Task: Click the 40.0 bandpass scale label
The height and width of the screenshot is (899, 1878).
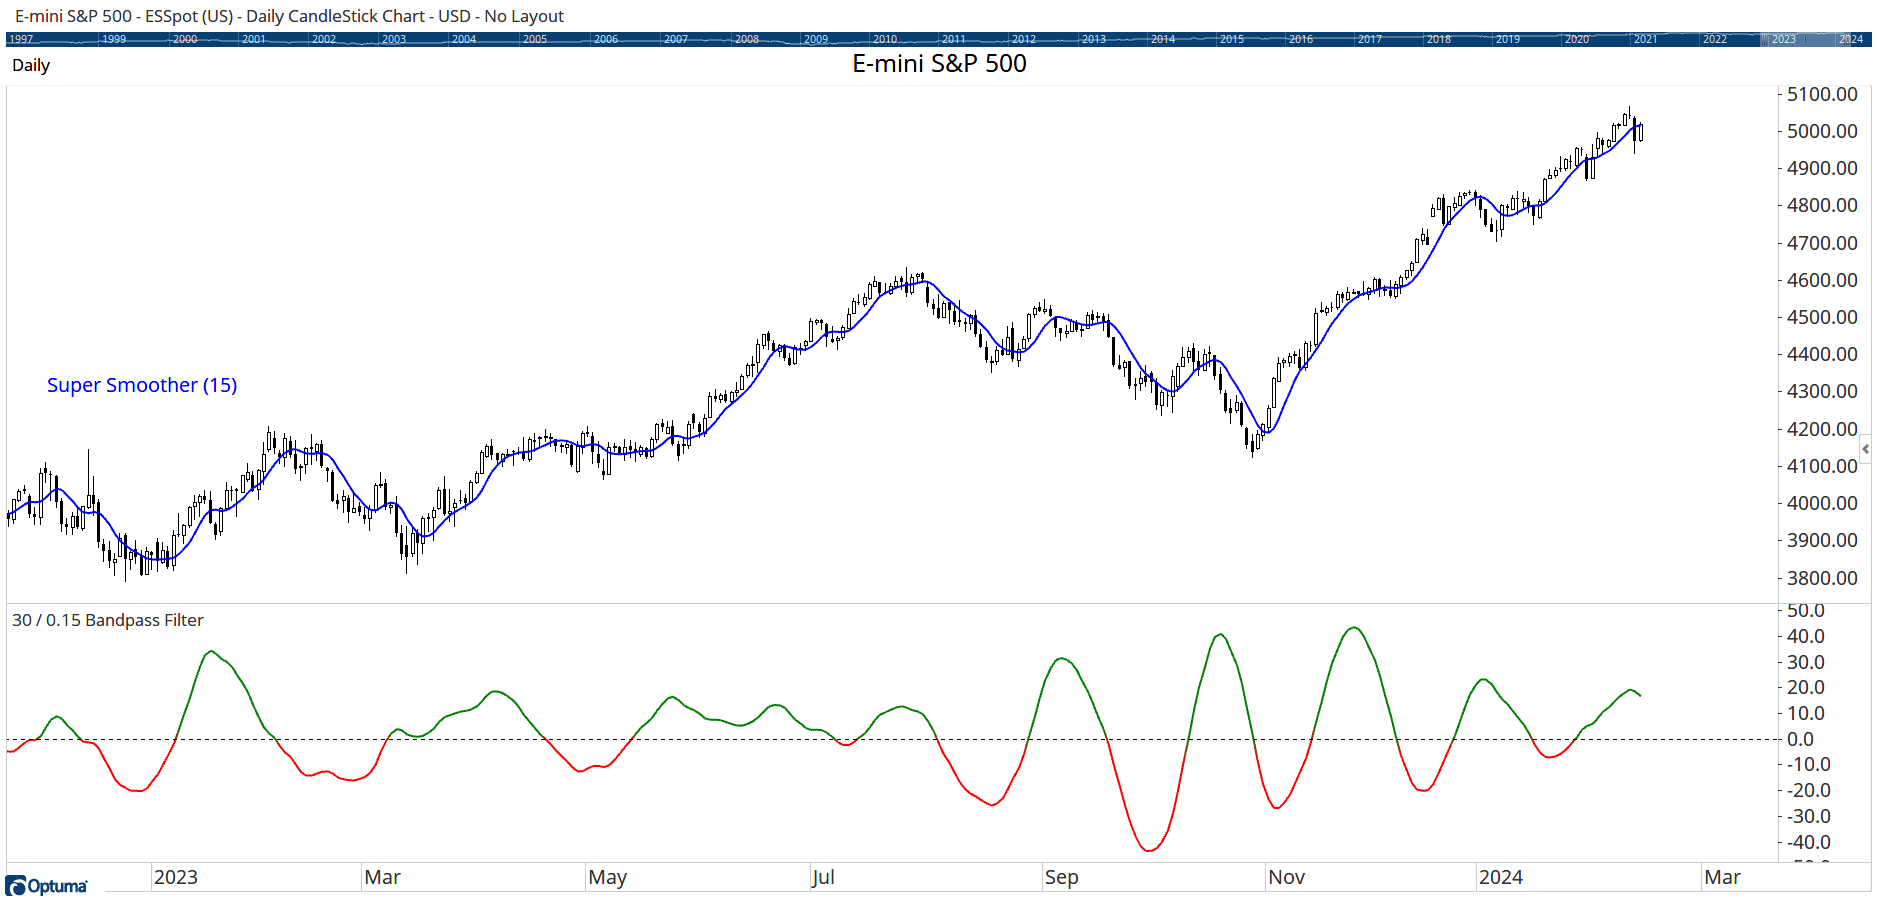Action: point(1806,636)
